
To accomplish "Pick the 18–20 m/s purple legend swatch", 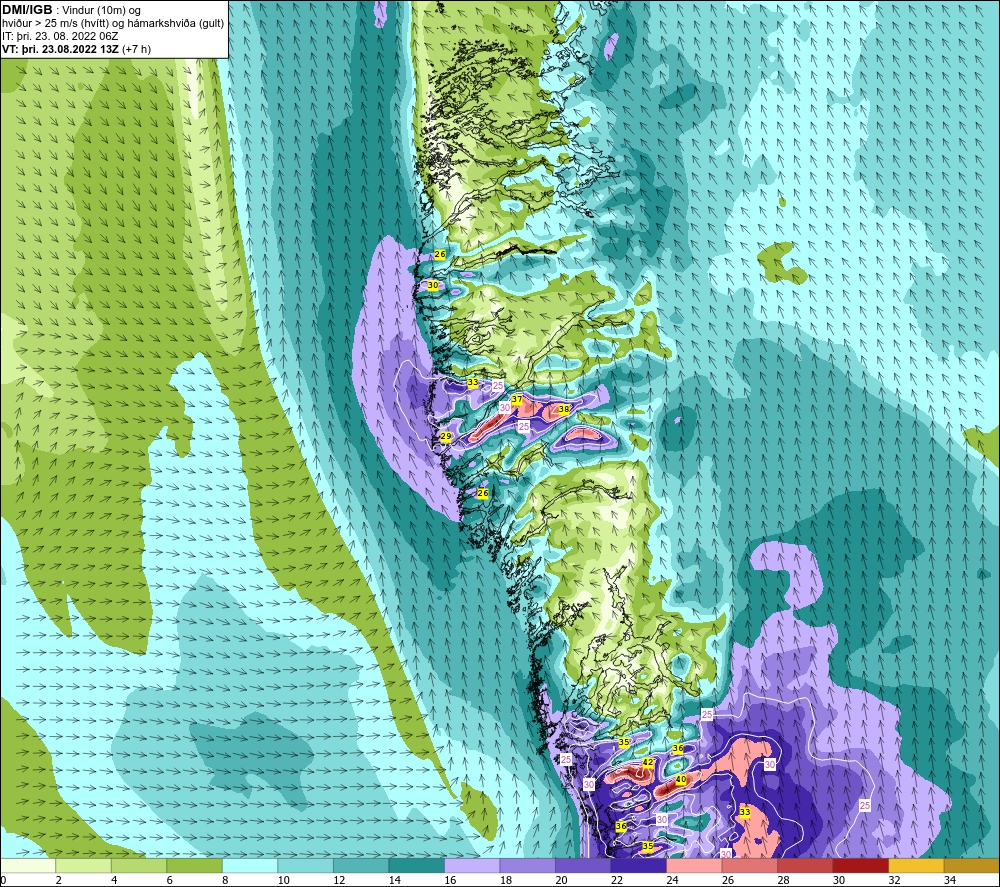I will click(527, 865).
